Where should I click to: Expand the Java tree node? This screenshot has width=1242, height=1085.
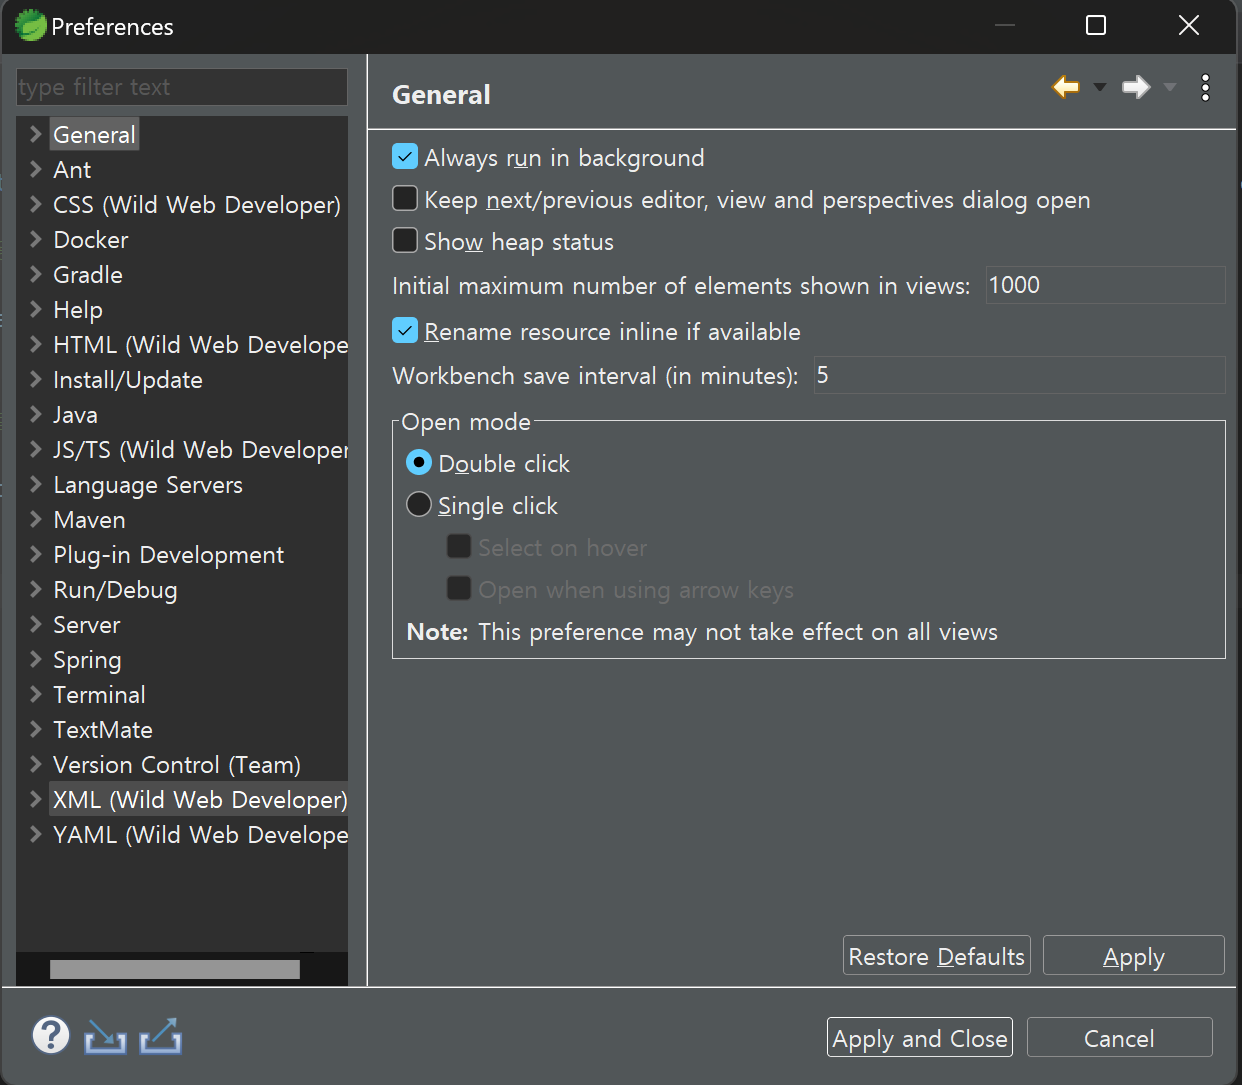coord(35,414)
